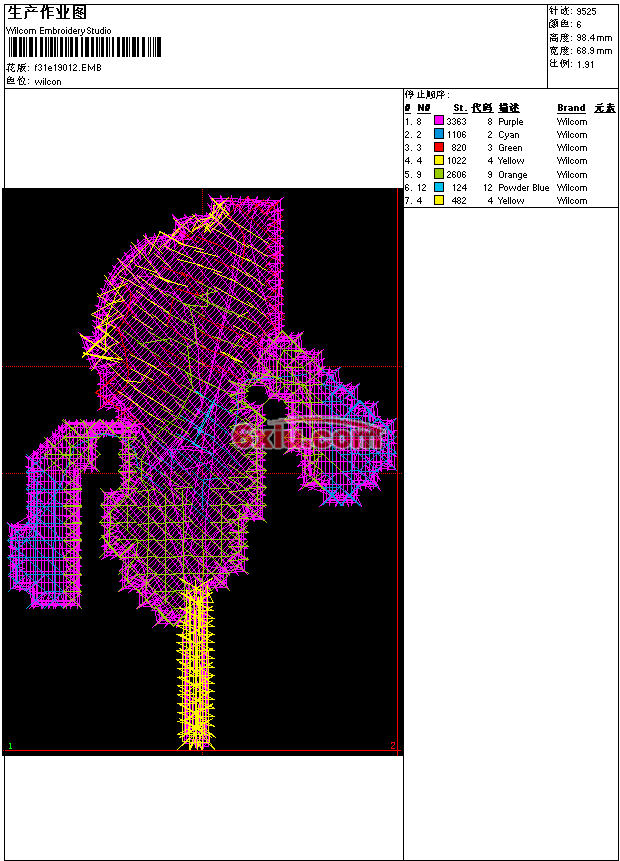Click the 针数 9525 stitch count text
620x861 pixels.
pos(573,11)
